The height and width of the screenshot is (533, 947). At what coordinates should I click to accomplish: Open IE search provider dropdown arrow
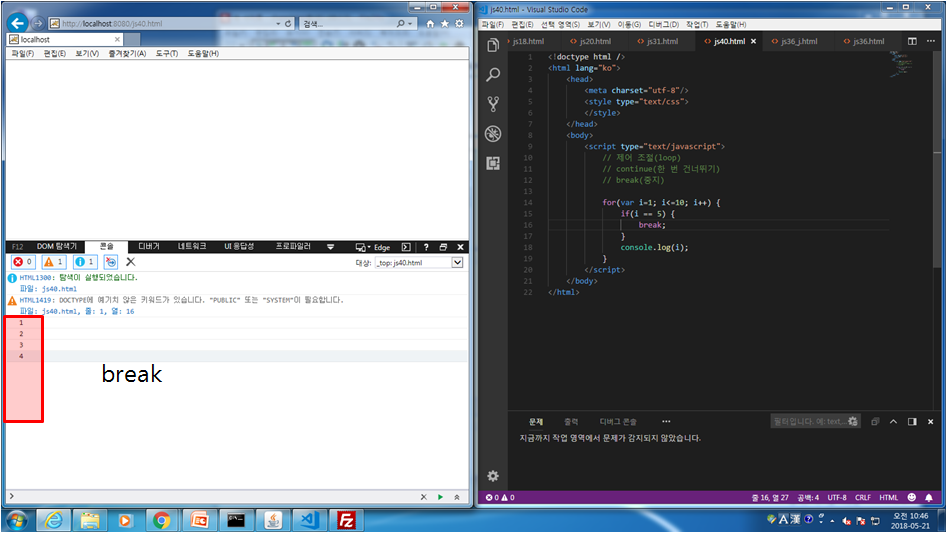pyautogui.click(x=410, y=24)
